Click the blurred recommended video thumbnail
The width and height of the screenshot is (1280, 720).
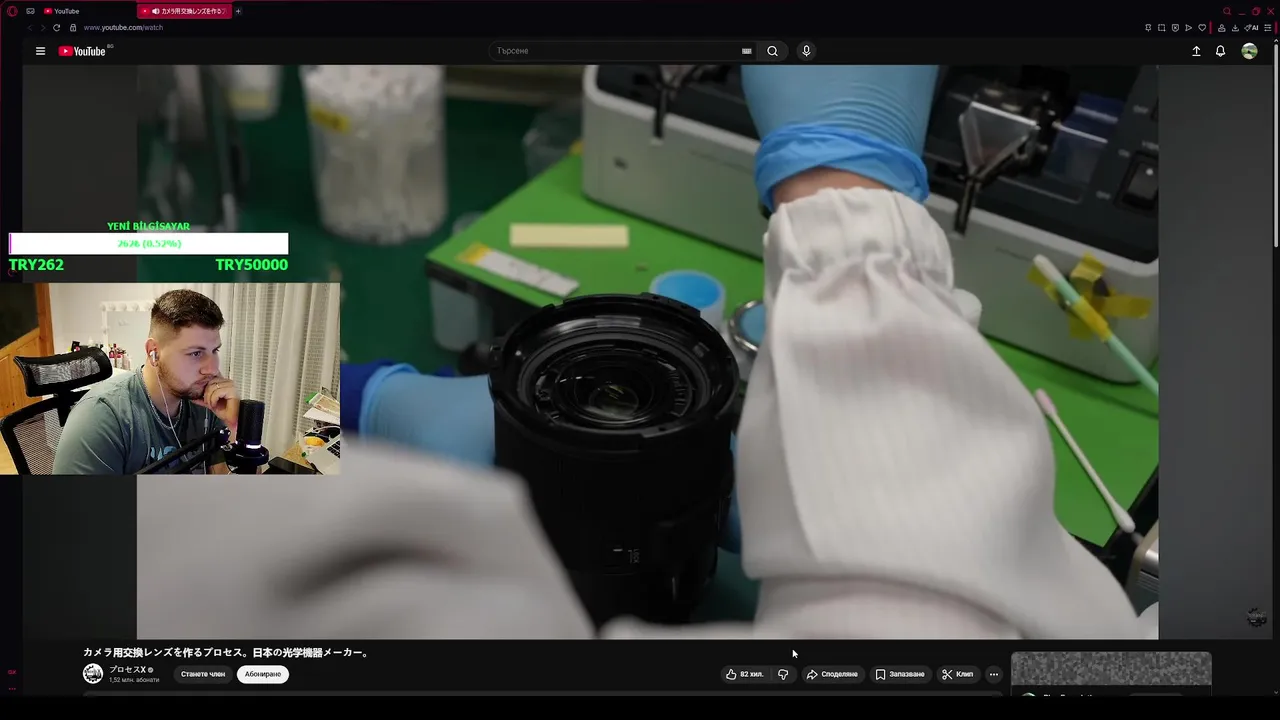coord(1111,669)
